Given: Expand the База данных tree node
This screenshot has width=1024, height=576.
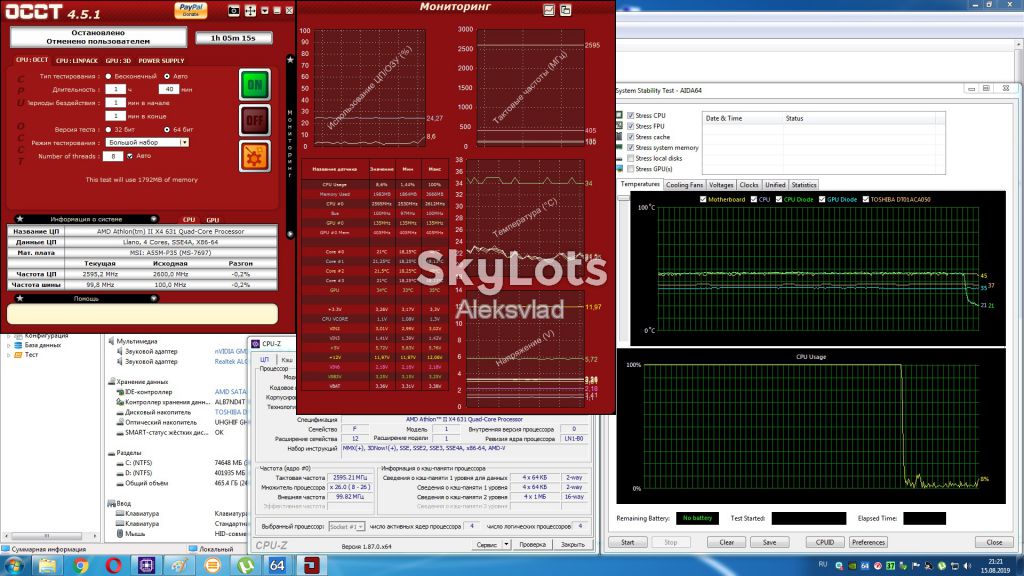Looking at the screenshot, I should coord(8,345).
